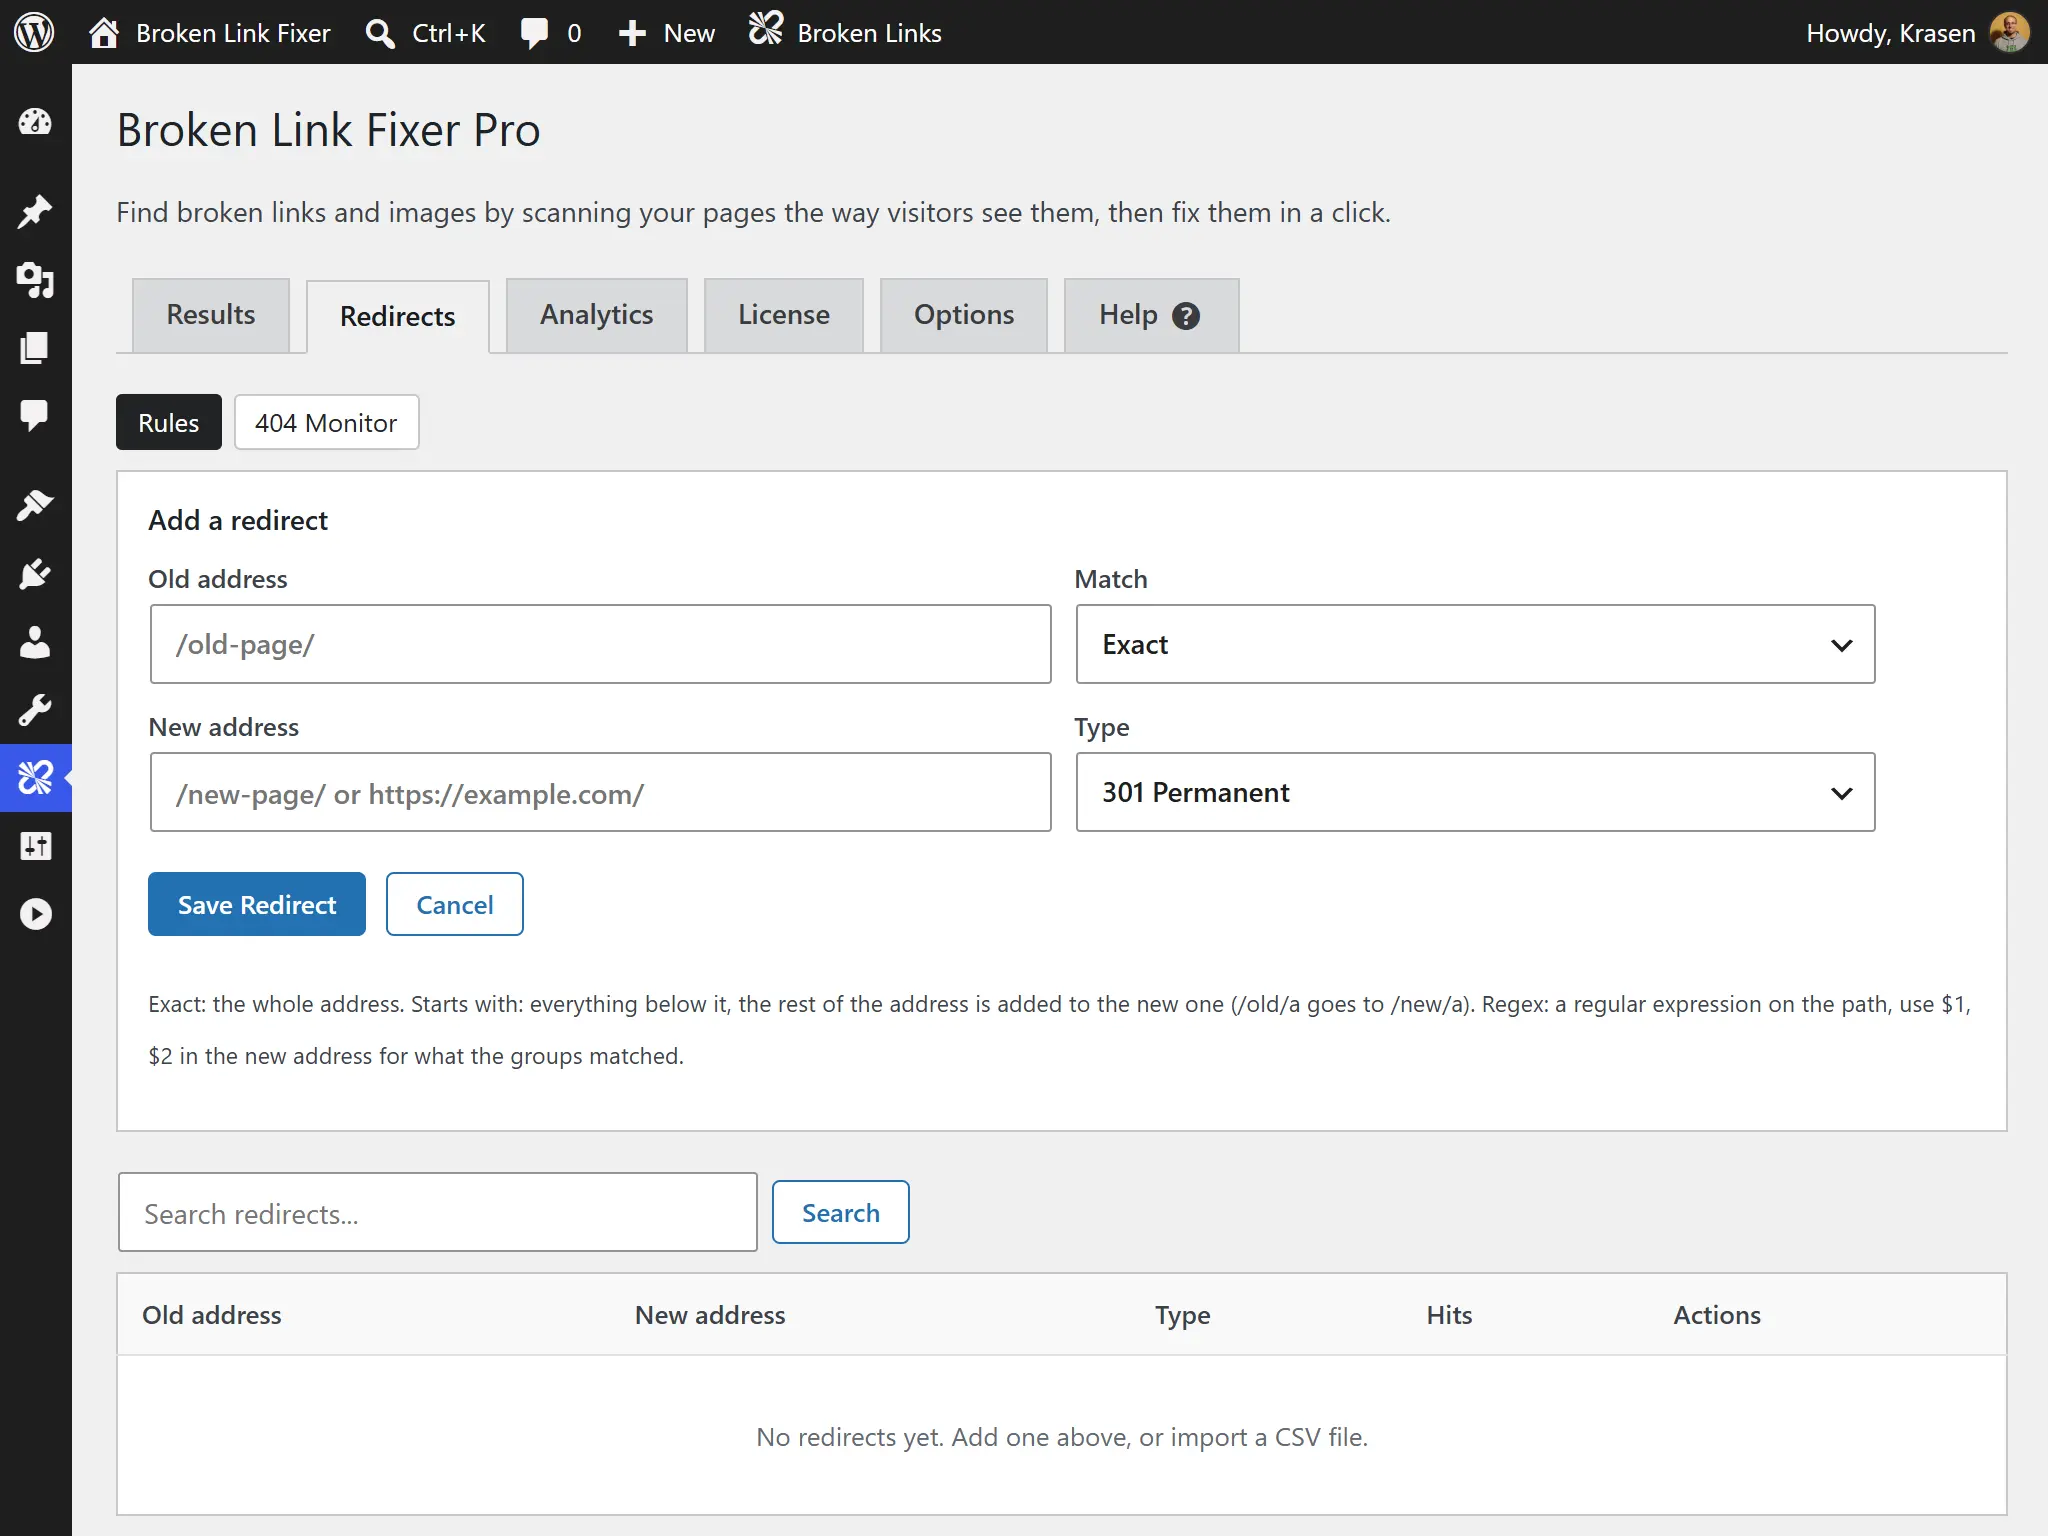Click the 'New address' table column header
Image resolution: width=2048 pixels, height=1536 pixels.
click(x=710, y=1315)
